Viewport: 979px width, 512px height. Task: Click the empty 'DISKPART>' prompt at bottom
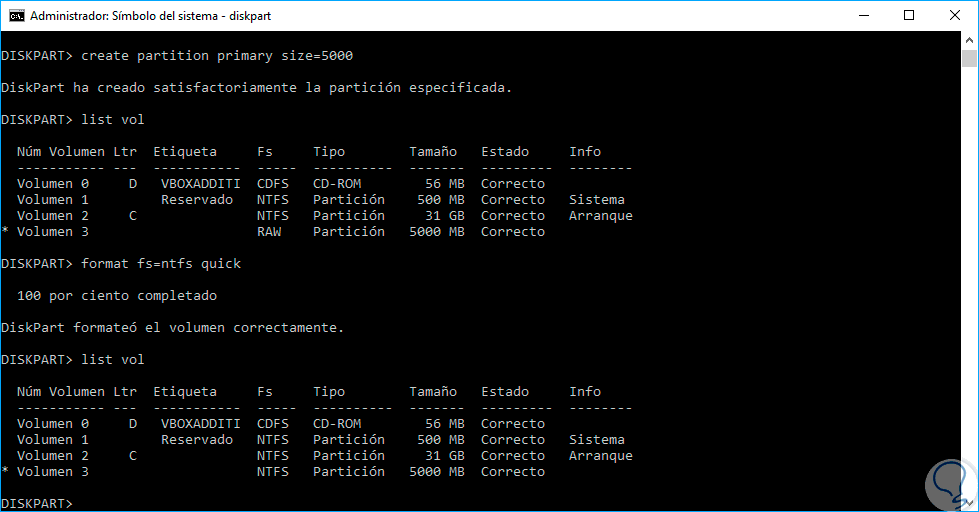37,503
